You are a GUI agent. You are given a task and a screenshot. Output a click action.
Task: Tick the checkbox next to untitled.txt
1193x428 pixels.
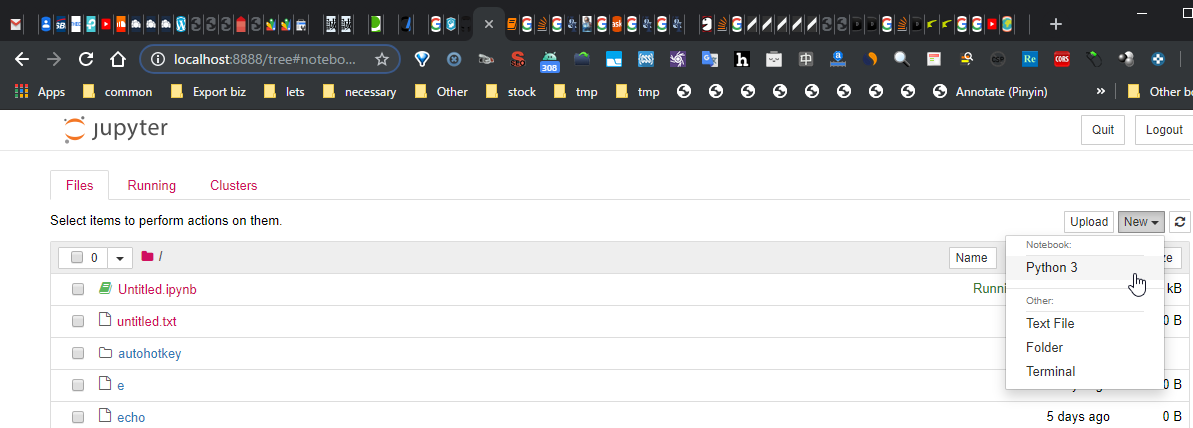tap(78, 321)
